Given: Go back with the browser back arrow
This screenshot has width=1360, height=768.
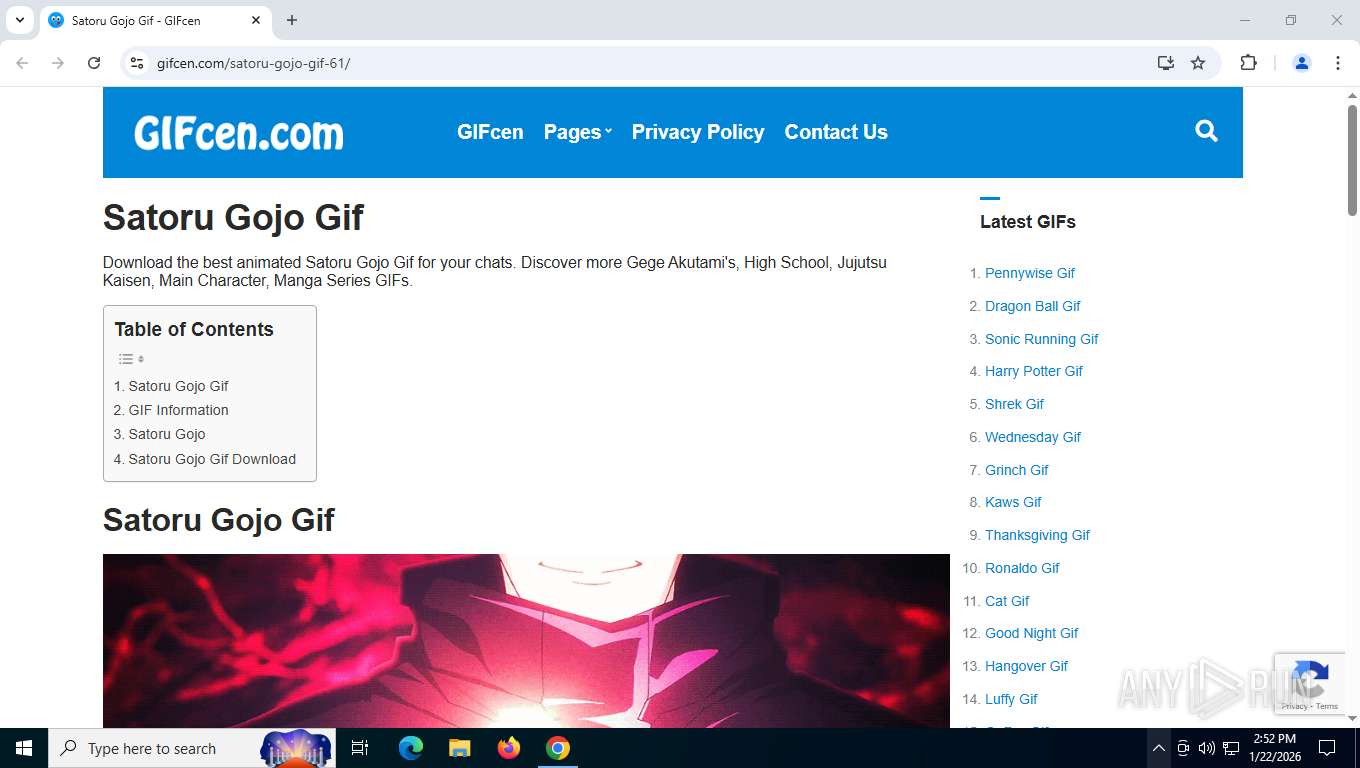Looking at the screenshot, I should (x=22, y=63).
